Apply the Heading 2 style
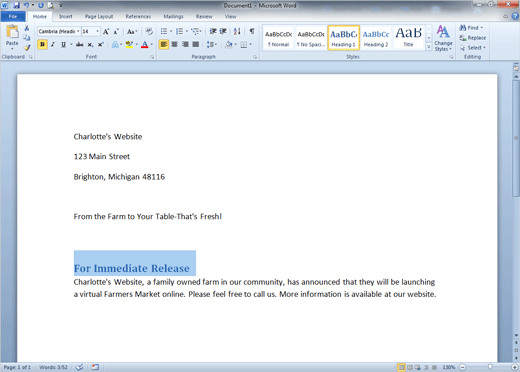 376,38
